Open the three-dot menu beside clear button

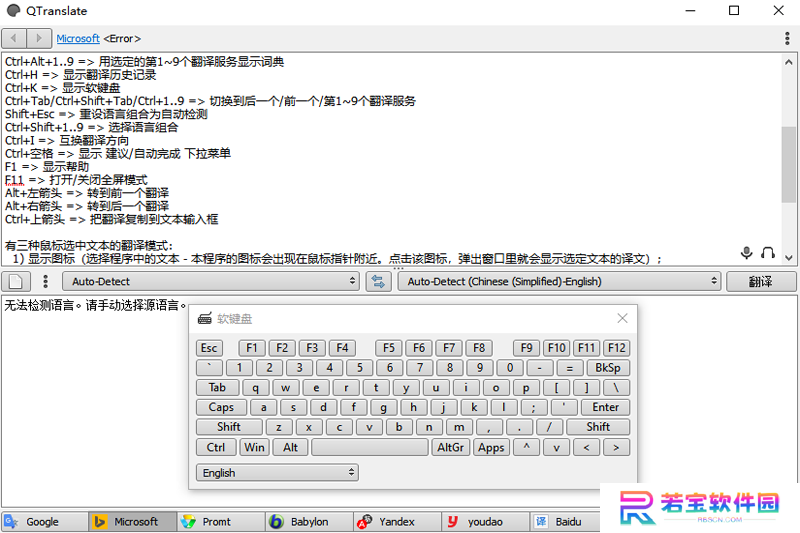click(x=45, y=282)
